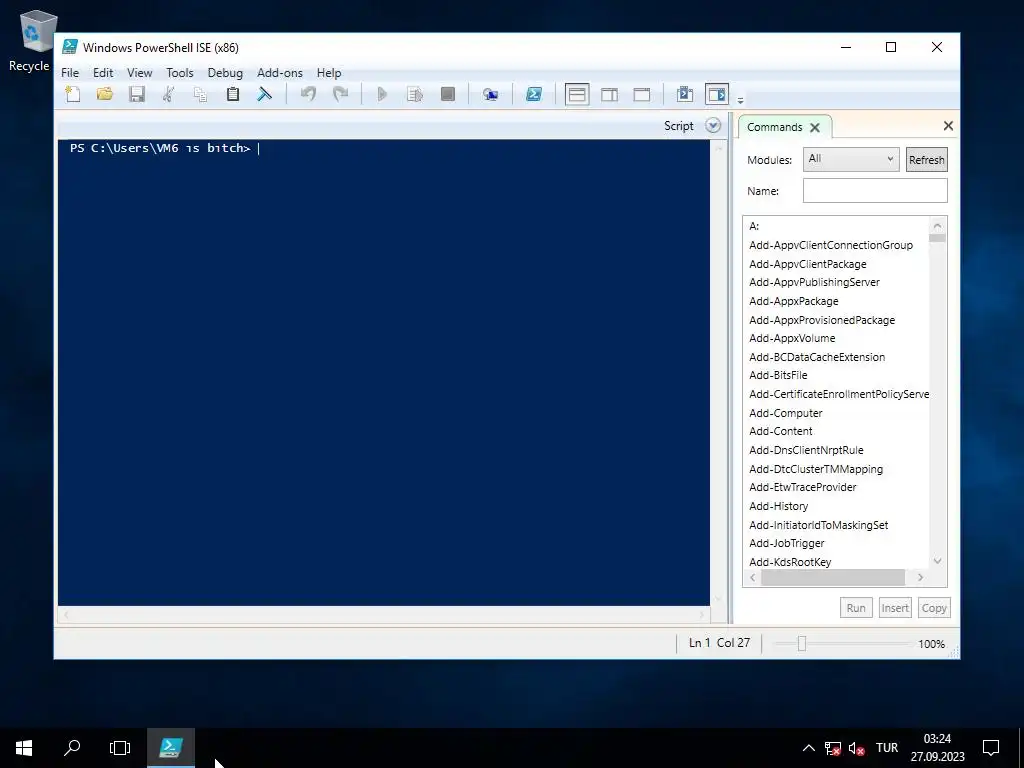Open the Add-ons menu
Screen dimensions: 1024x768
click(x=280, y=72)
